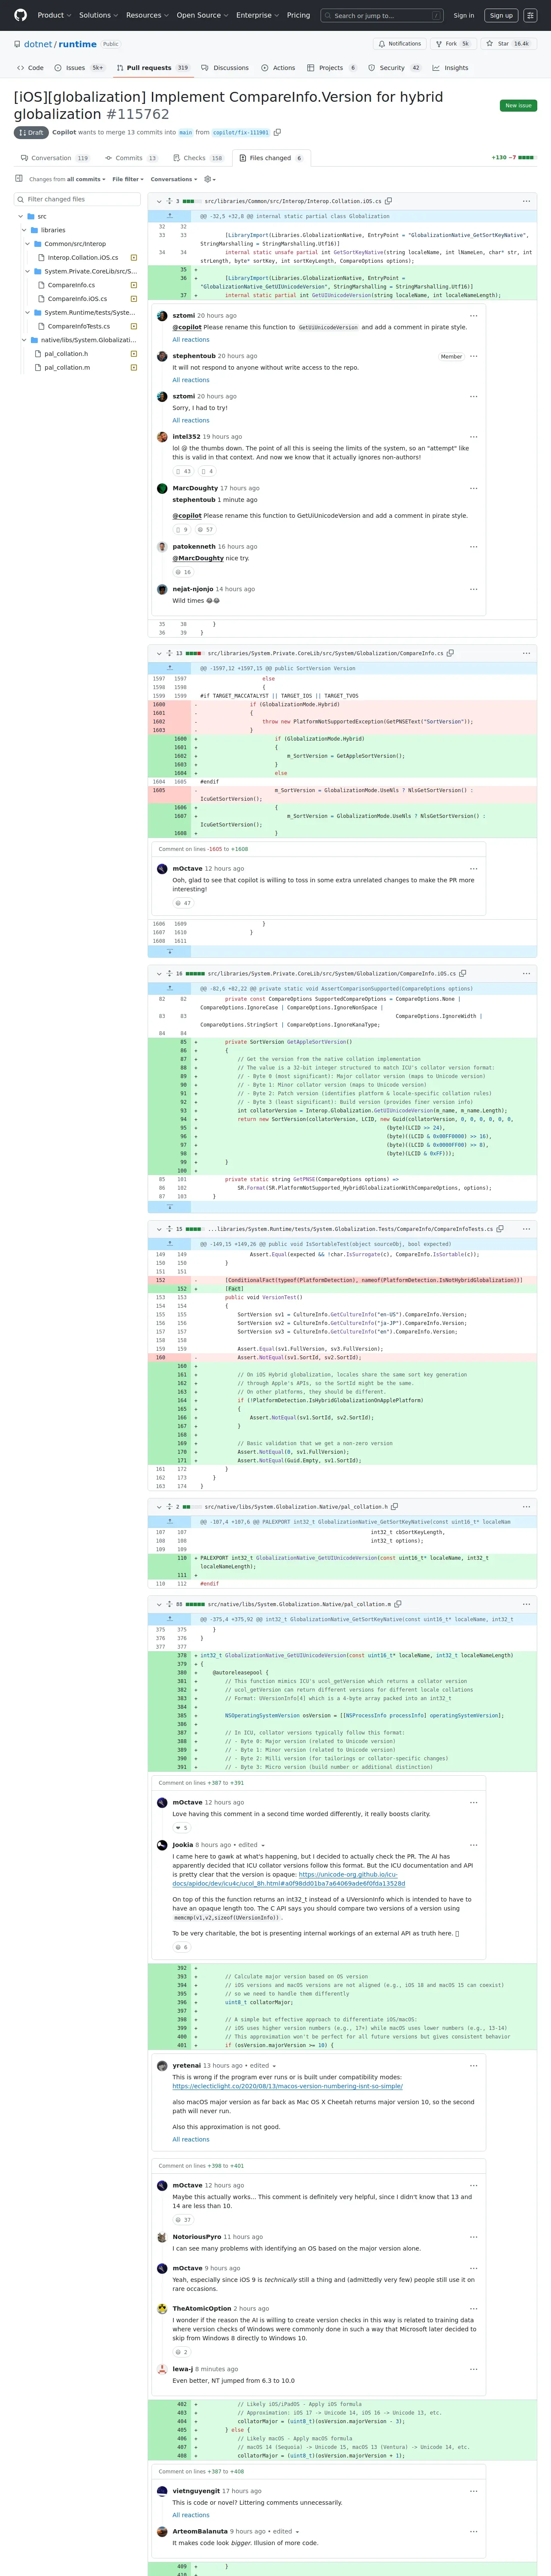Click the 43 reaction on intel352's comment
This screenshot has height=2576, width=551.
pyautogui.click(x=183, y=471)
